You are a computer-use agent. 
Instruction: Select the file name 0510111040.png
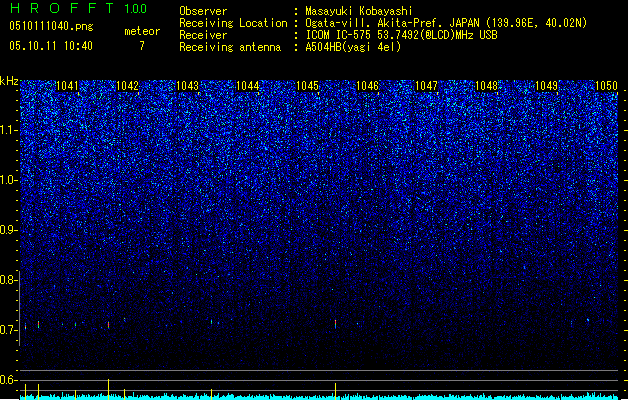[51, 26]
